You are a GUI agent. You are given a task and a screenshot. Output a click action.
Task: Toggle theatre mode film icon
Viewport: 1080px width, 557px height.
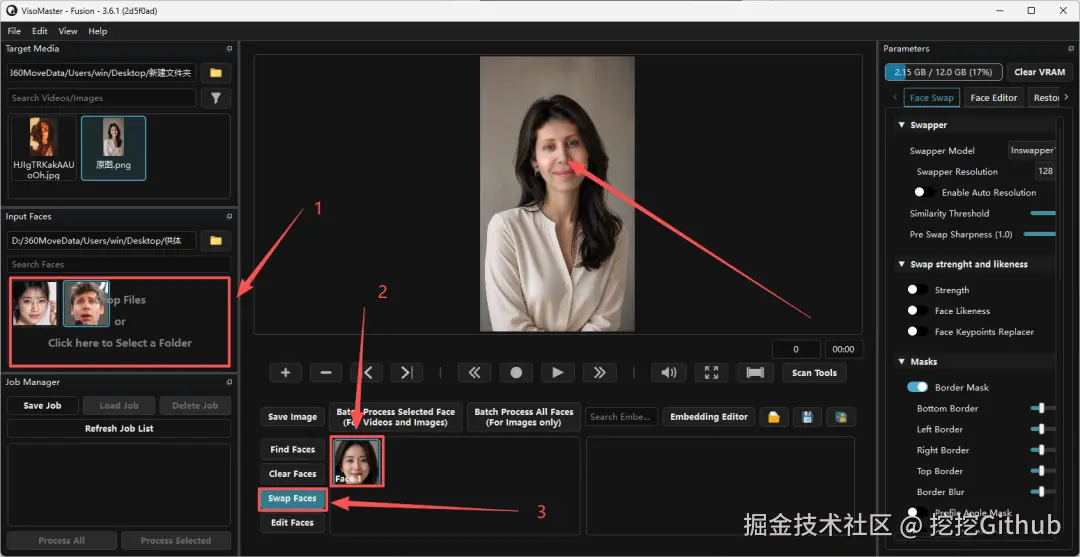(755, 372)
